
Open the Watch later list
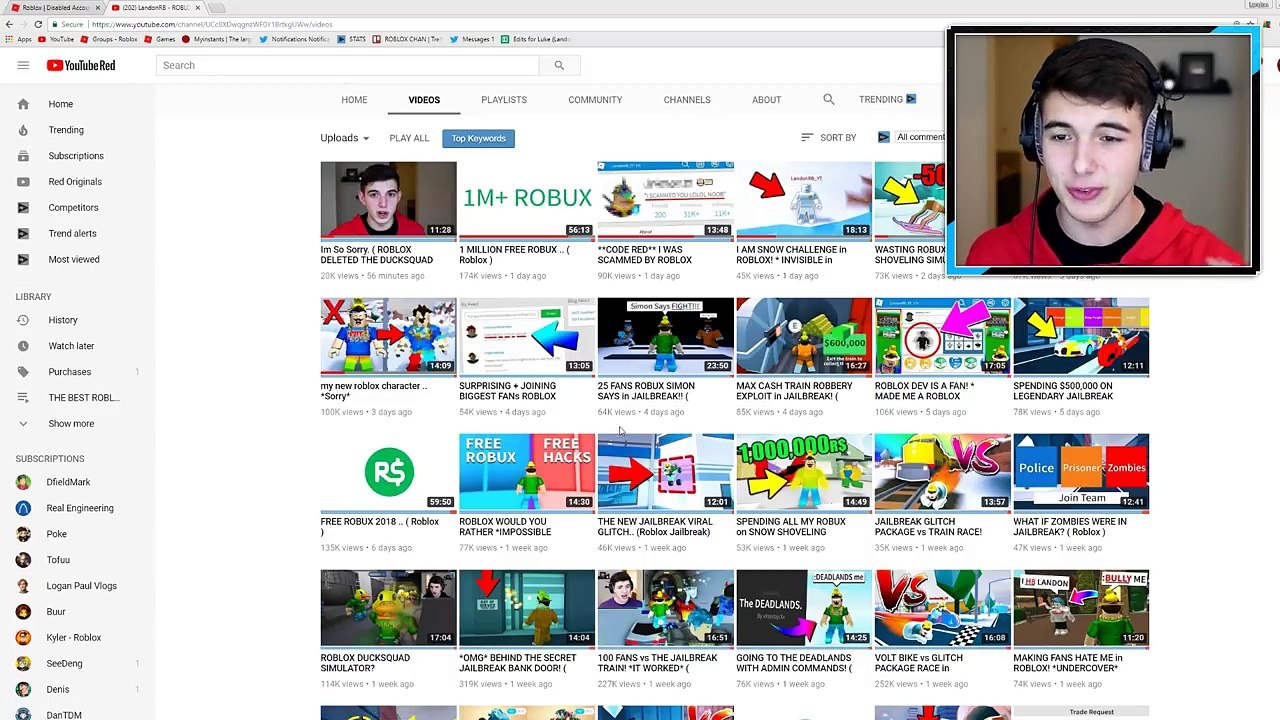click(71, 346)
